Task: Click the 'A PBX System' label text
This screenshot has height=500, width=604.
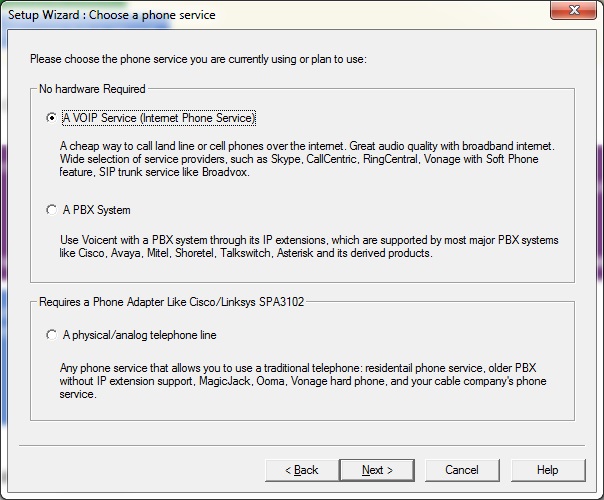Action: coord(96,210)
